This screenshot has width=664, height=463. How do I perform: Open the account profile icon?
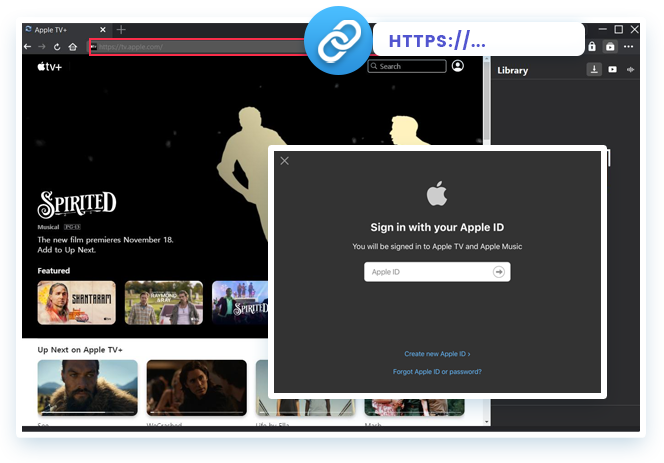click(x=458, y=66)
